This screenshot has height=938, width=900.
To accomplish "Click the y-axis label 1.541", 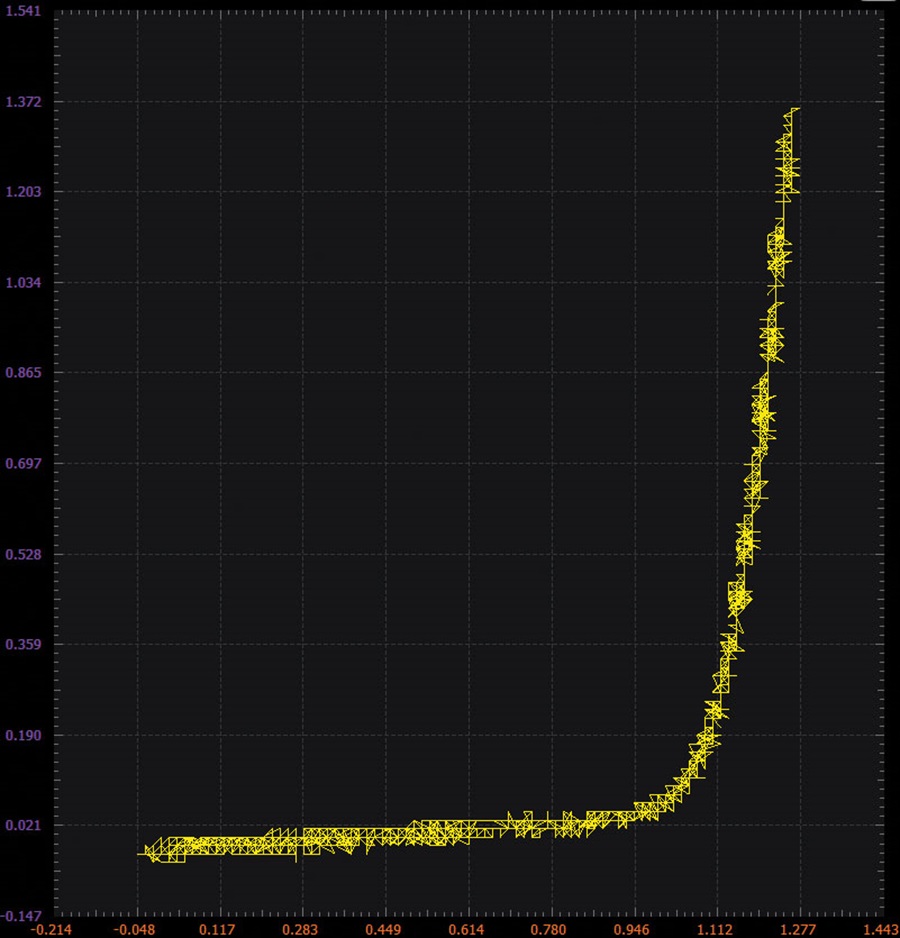I will pyautogui.click(x=23, y=11).
